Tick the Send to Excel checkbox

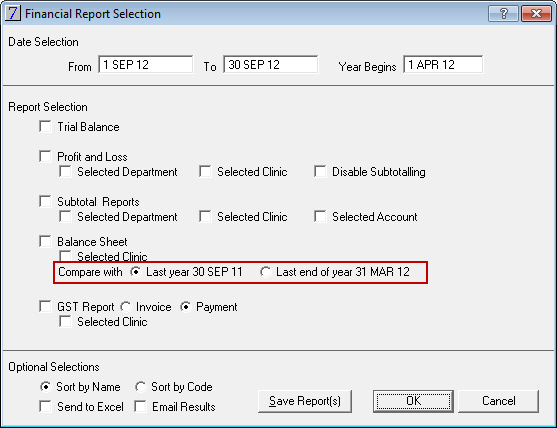coord(45,406)
